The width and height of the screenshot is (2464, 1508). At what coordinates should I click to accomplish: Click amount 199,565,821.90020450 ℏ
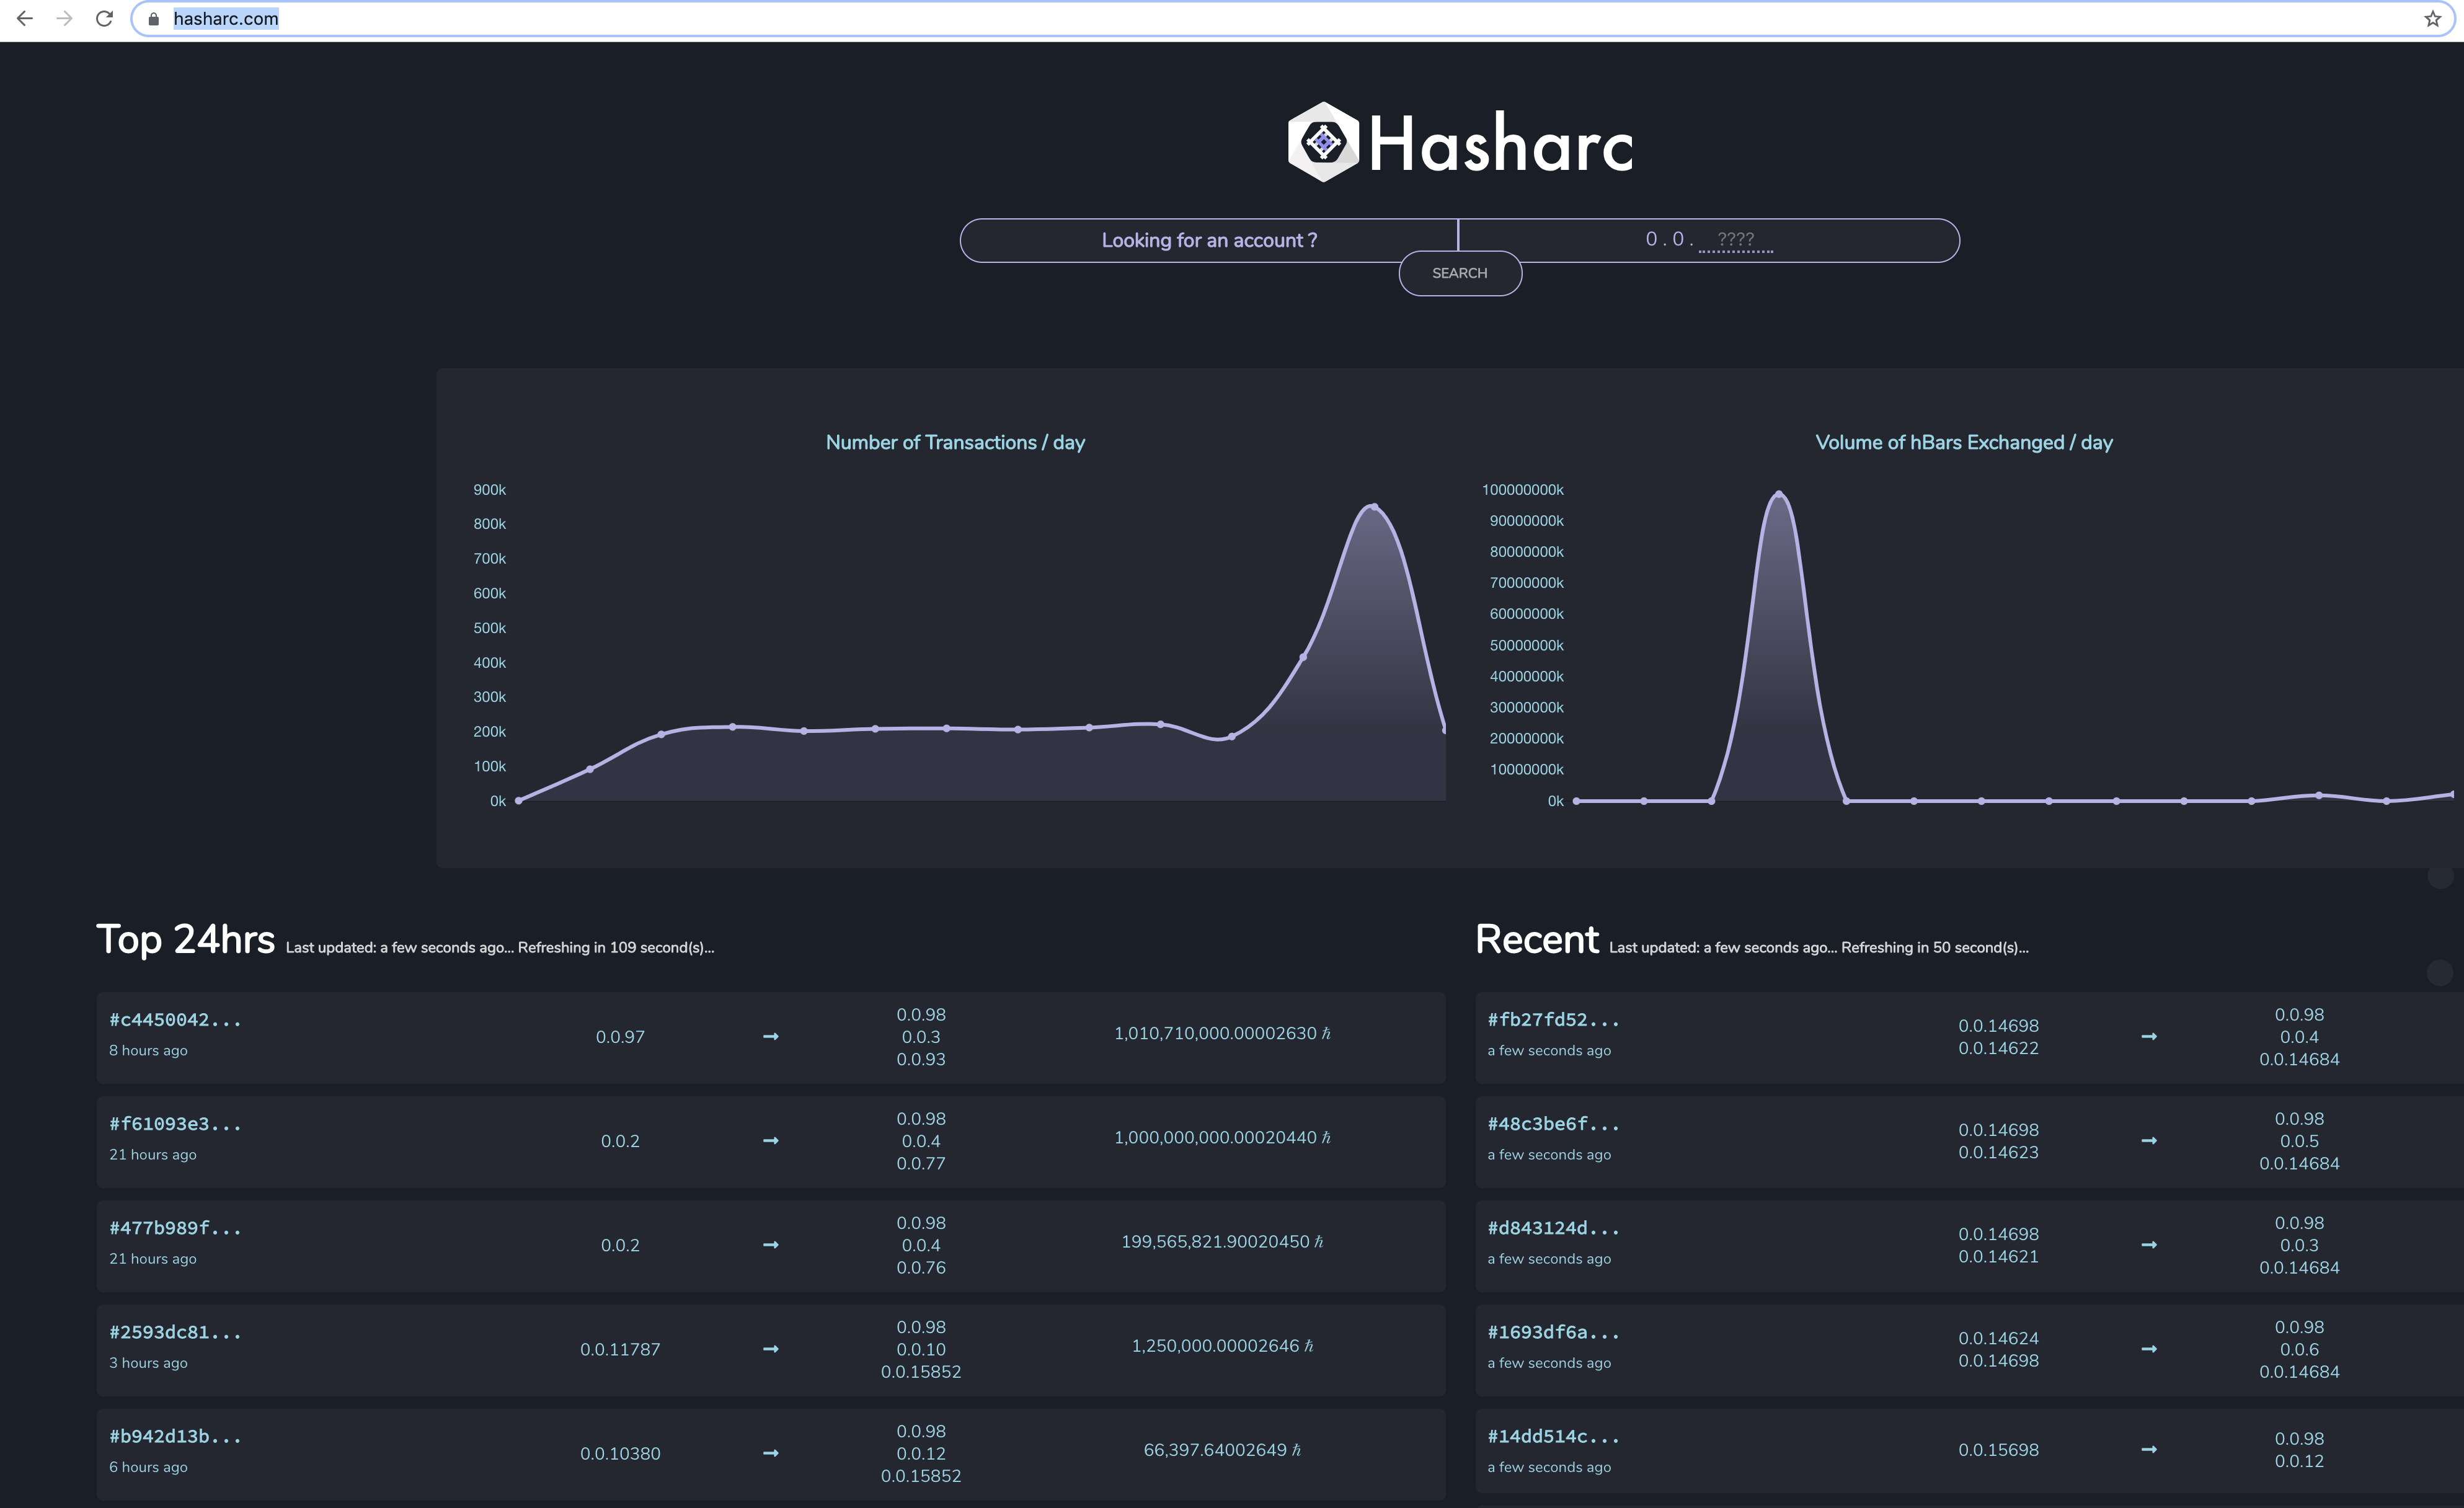tap(1222, 1241)
